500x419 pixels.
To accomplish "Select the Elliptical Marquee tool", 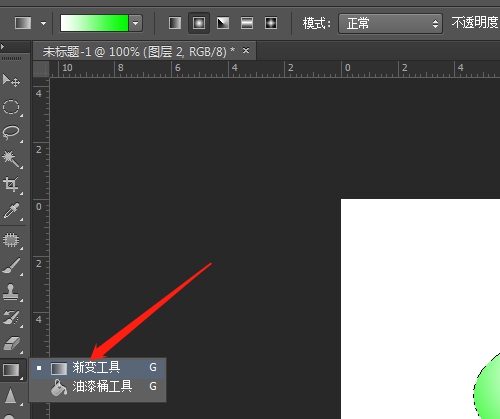I will click(11, 107).
